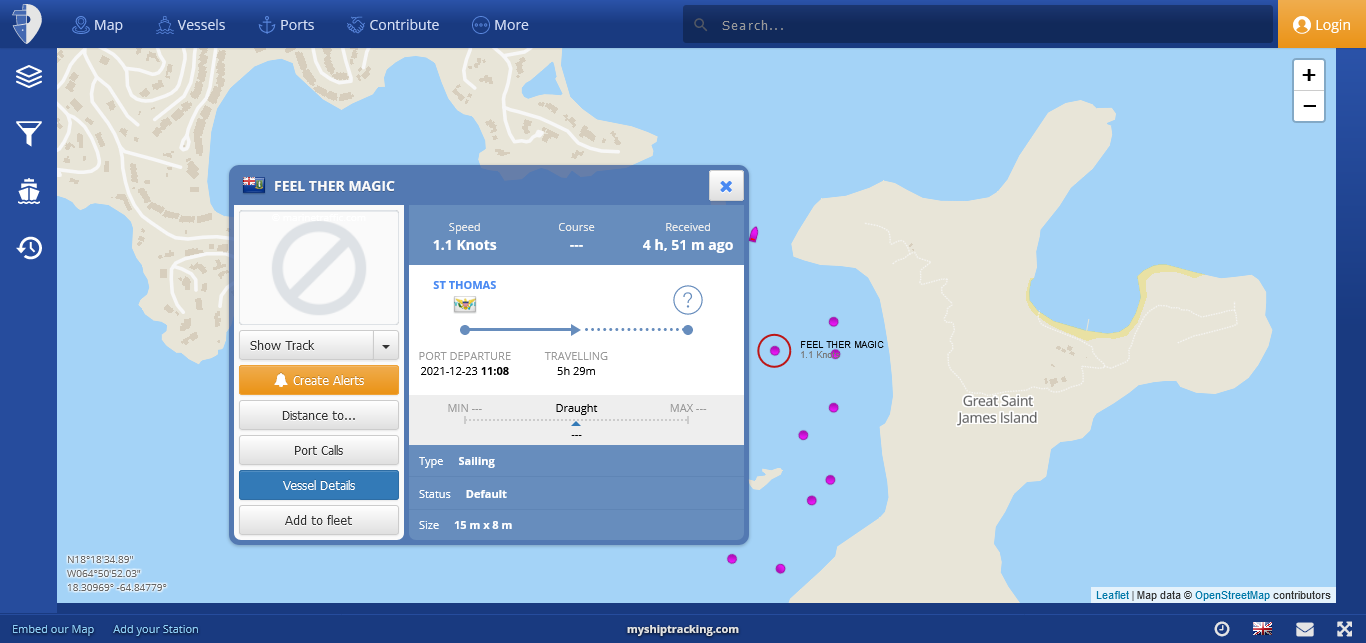1366x643 pixels.
Task: Zoom out the map with minus
Action: [1309, 106]
